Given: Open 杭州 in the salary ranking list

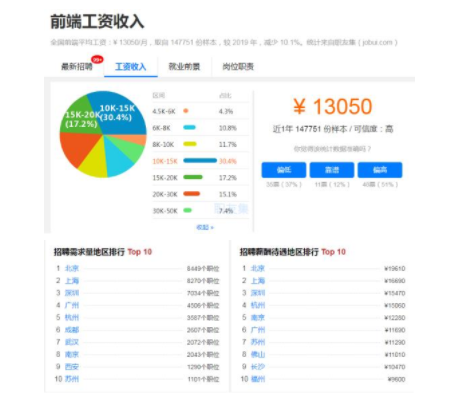Looking at the screenshot, I should click(258, 305).
